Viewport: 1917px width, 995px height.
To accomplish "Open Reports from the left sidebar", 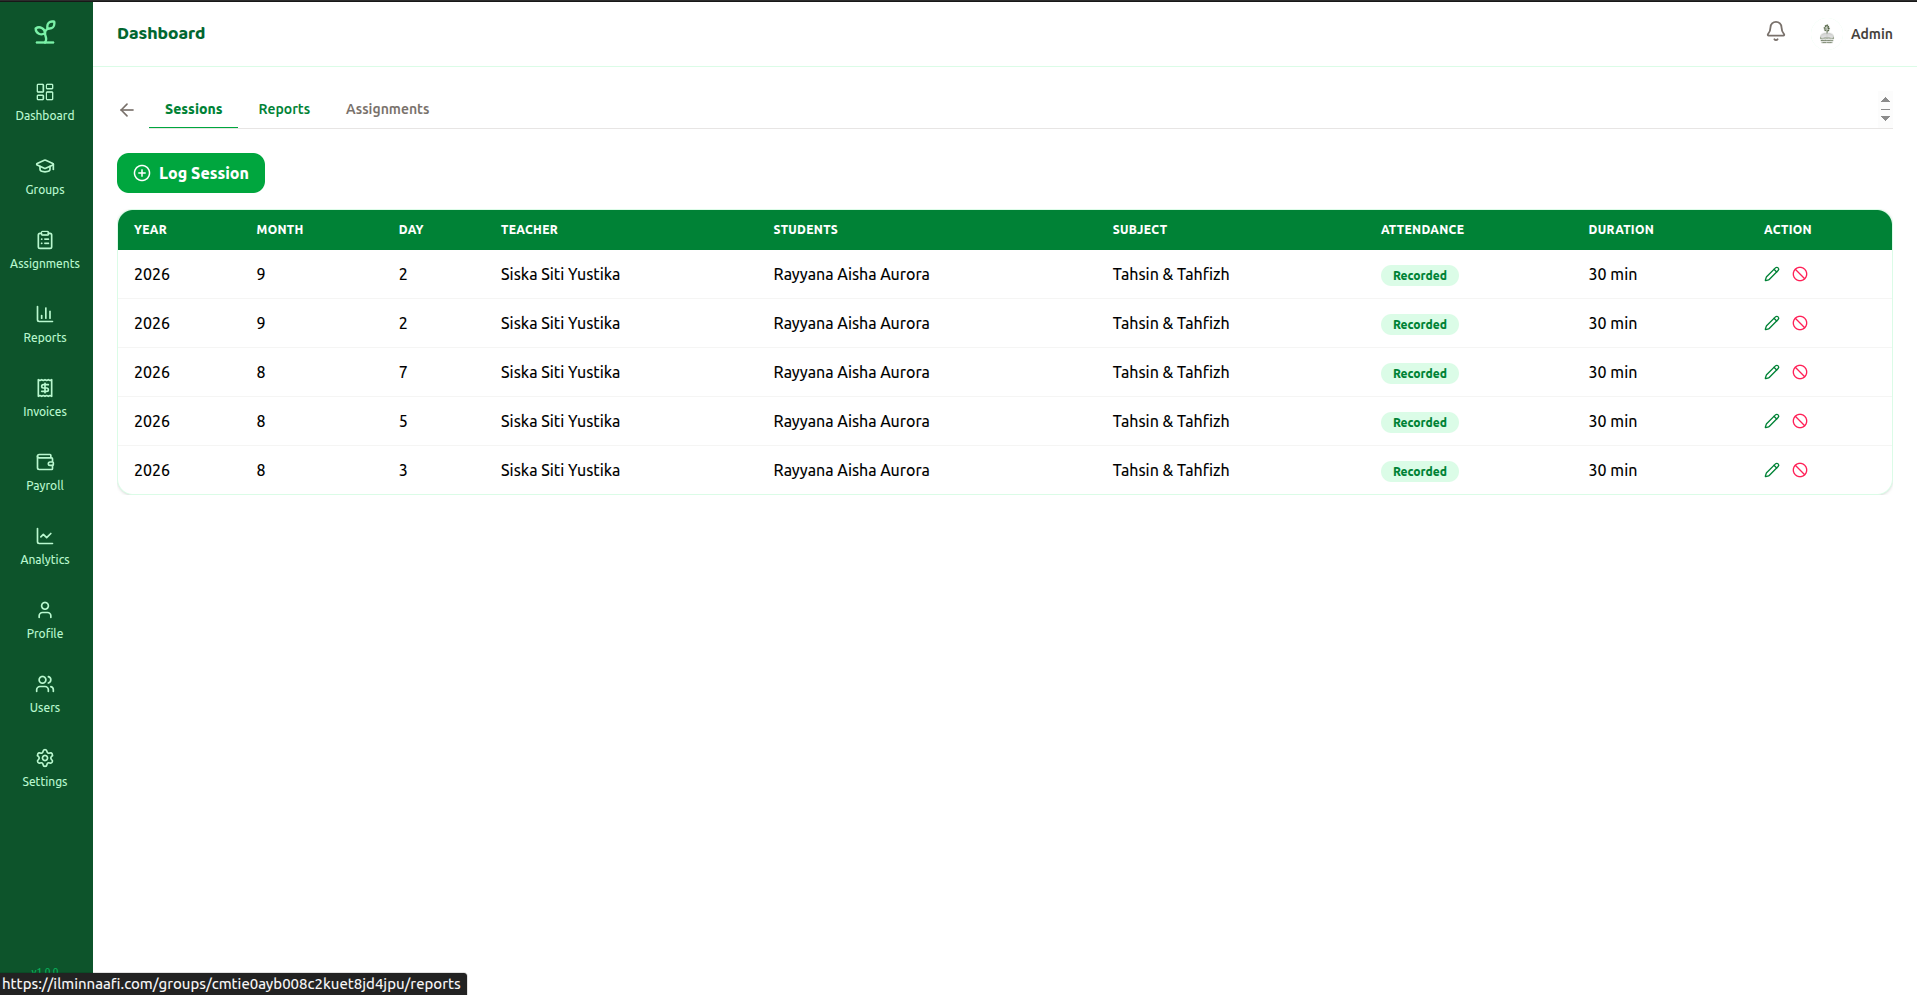I will point(45,324).
